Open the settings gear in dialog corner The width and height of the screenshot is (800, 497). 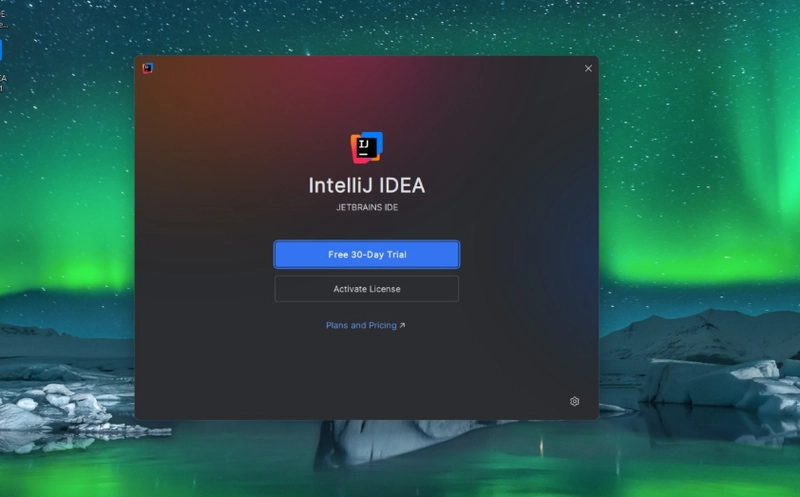pyautogui.click(x=574, y=402)
